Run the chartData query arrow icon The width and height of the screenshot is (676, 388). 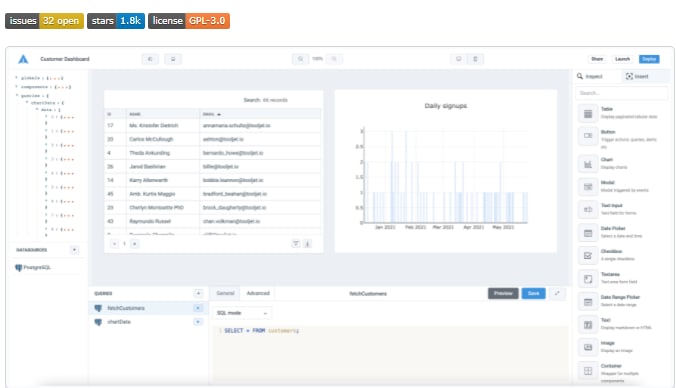click(198, 322)
